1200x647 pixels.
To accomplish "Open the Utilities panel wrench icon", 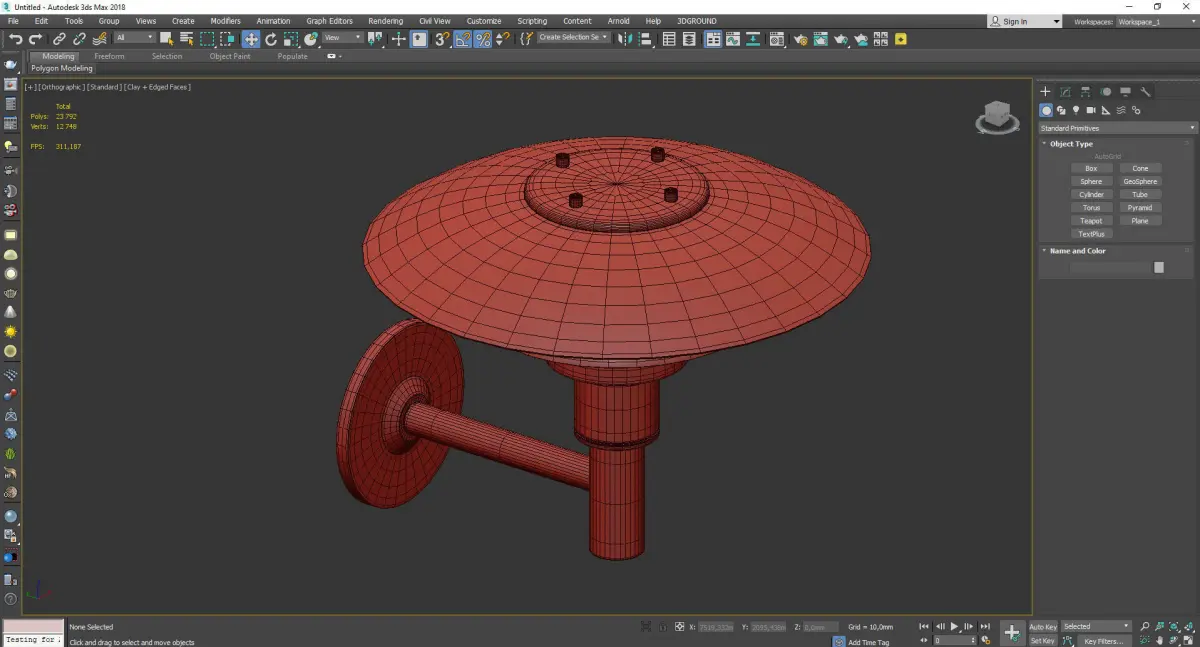I will [x=1146, y=92].
